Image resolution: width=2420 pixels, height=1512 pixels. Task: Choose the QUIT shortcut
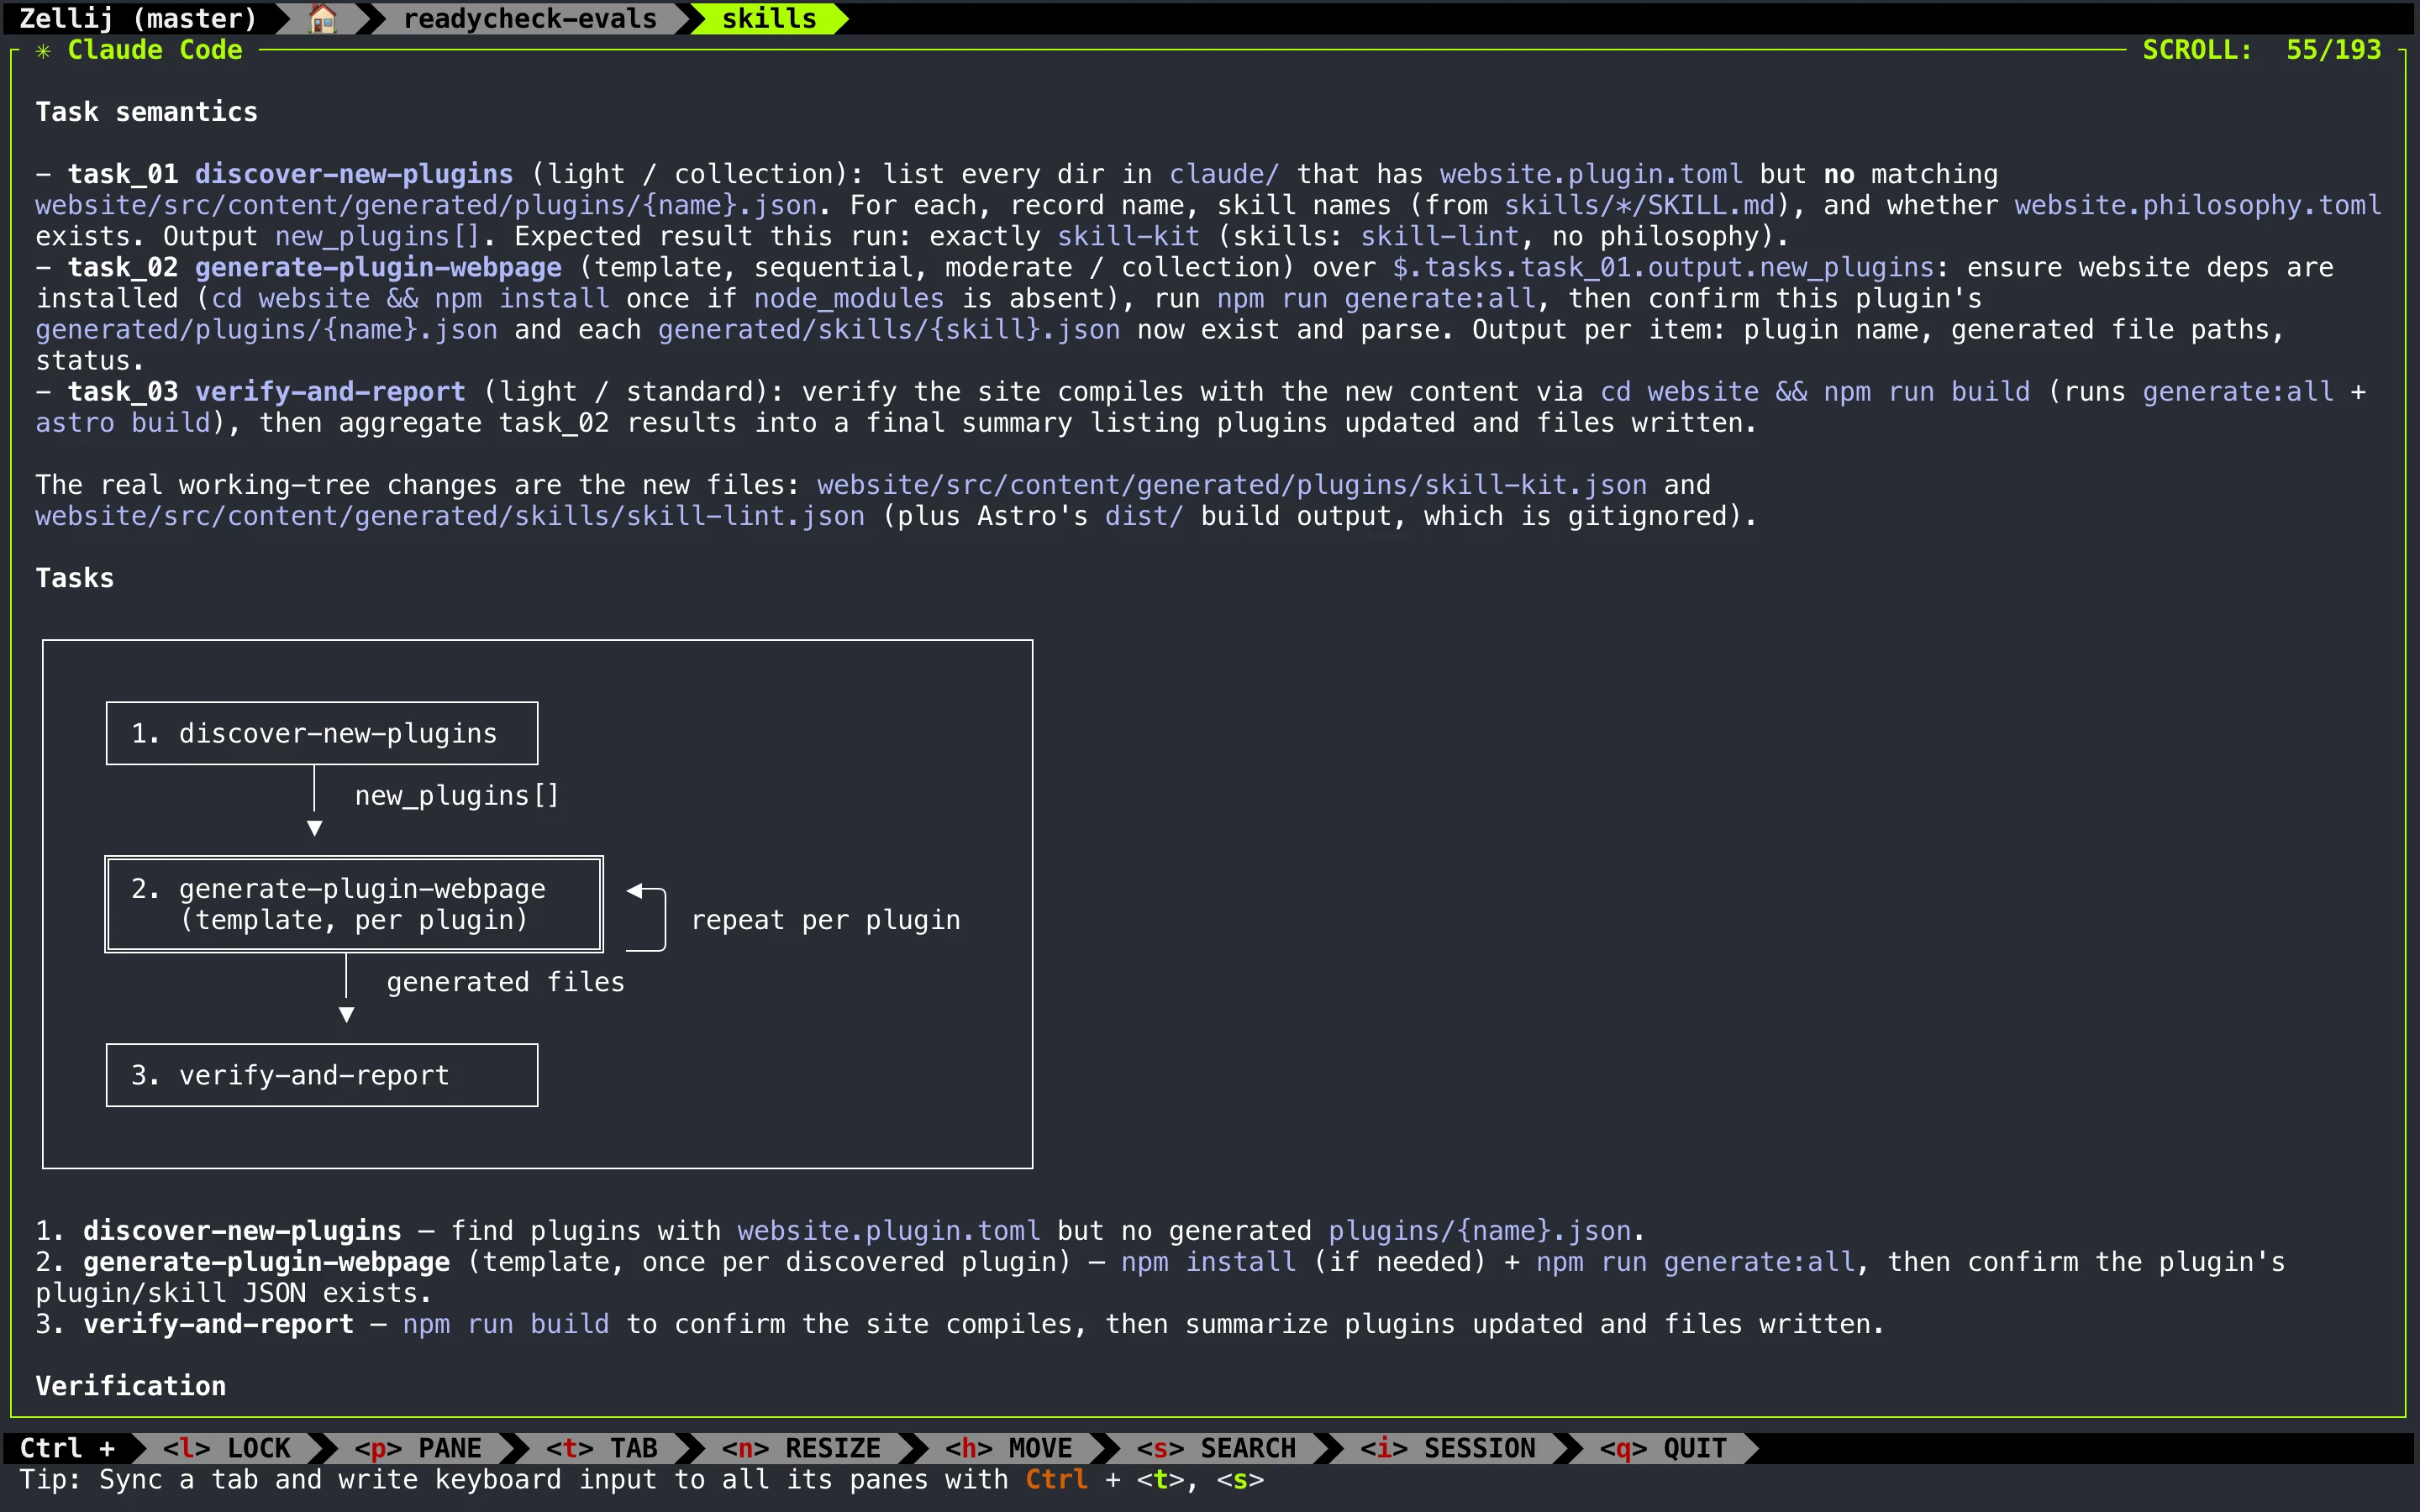(1663, 1448)
